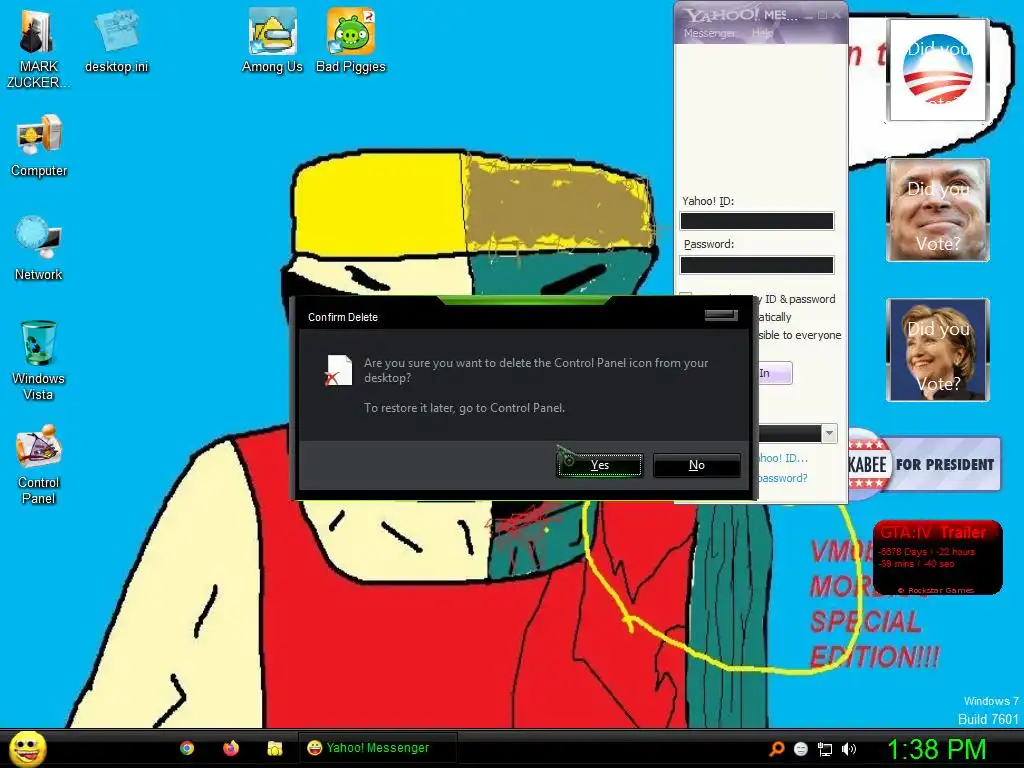
Task: Click the document icon in Confirm Delete dialog
Action: [x=339, y=370]
